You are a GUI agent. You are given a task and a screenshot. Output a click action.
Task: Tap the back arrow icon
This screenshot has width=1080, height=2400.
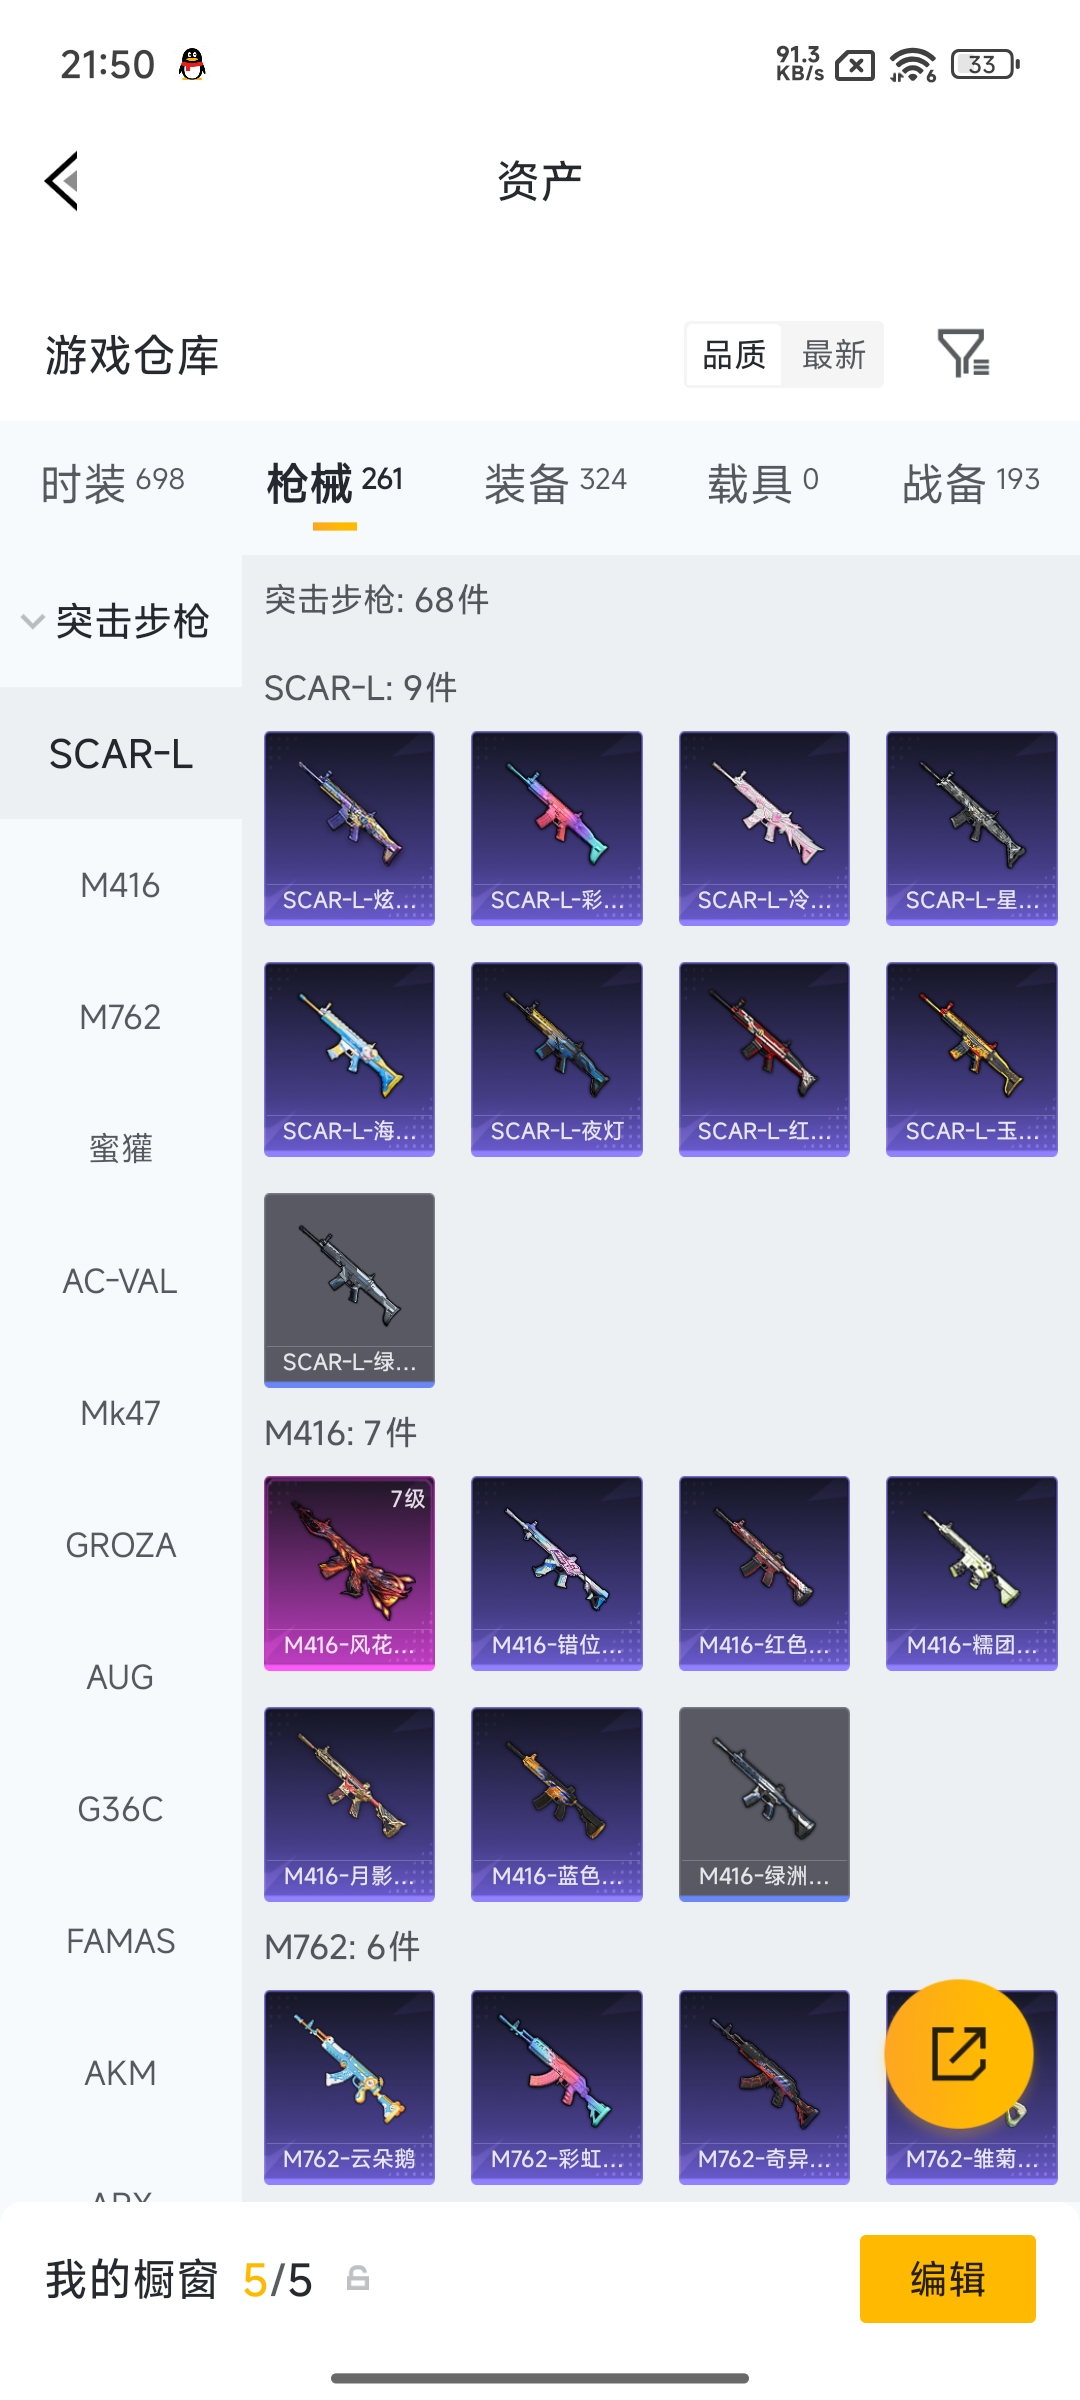pyautogui.click(x=62, y=182)
